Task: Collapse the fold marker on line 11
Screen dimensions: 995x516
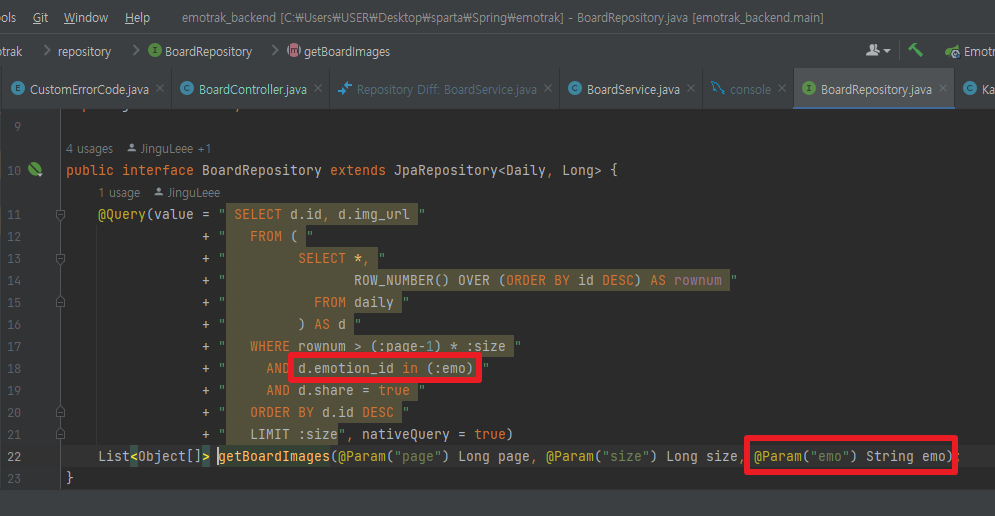Action: (60, 215)
